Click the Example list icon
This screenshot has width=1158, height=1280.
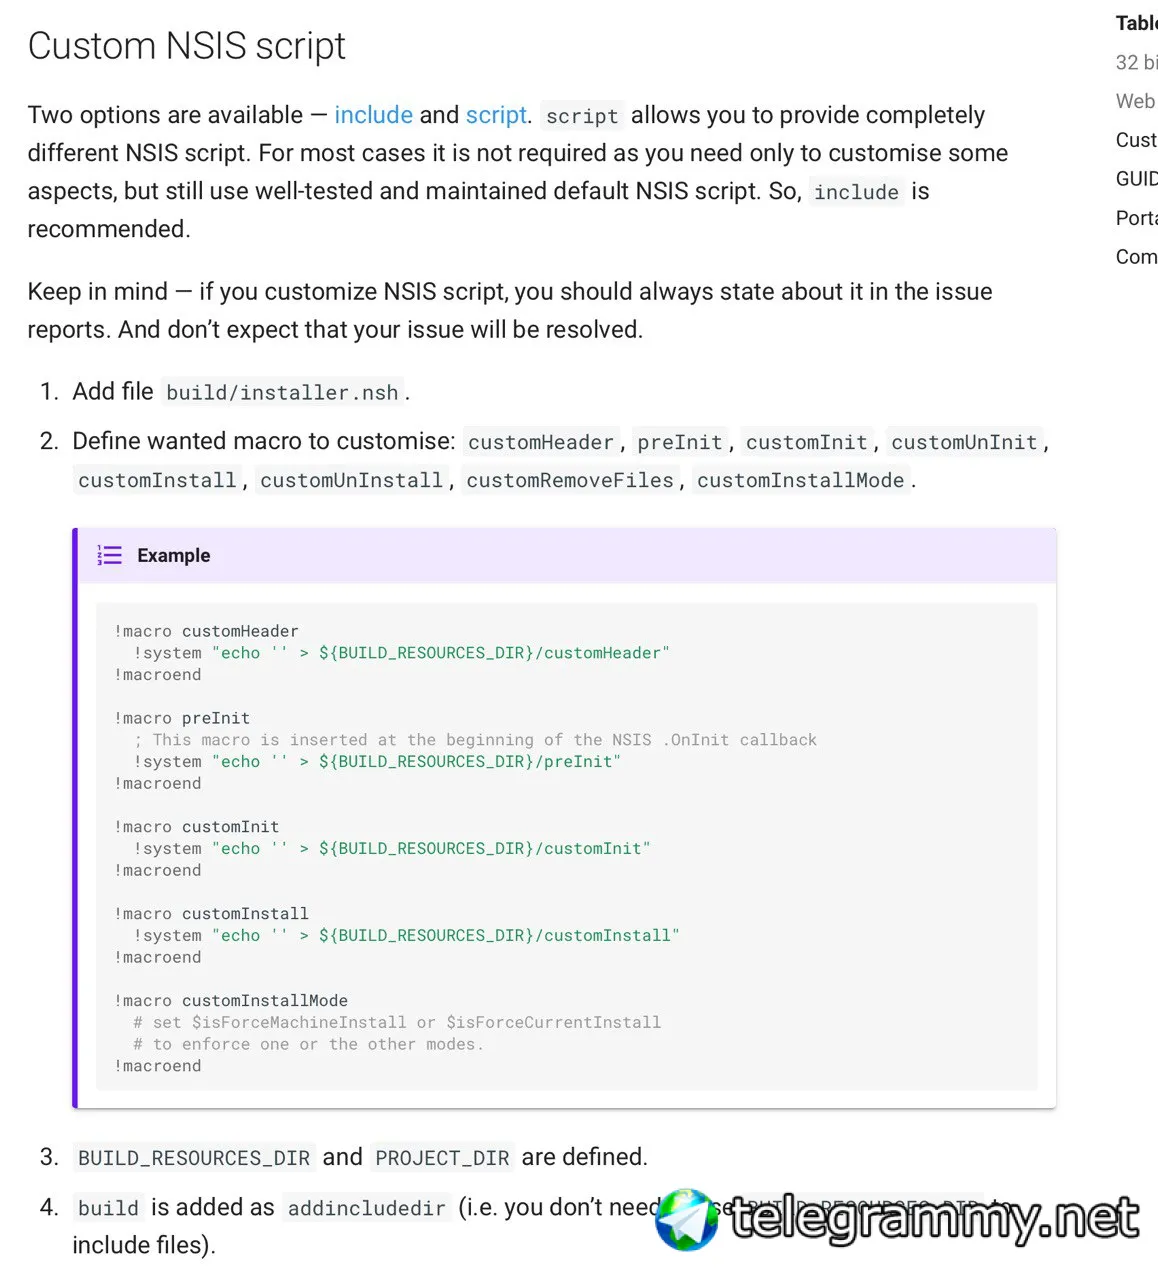click(109, 555)
